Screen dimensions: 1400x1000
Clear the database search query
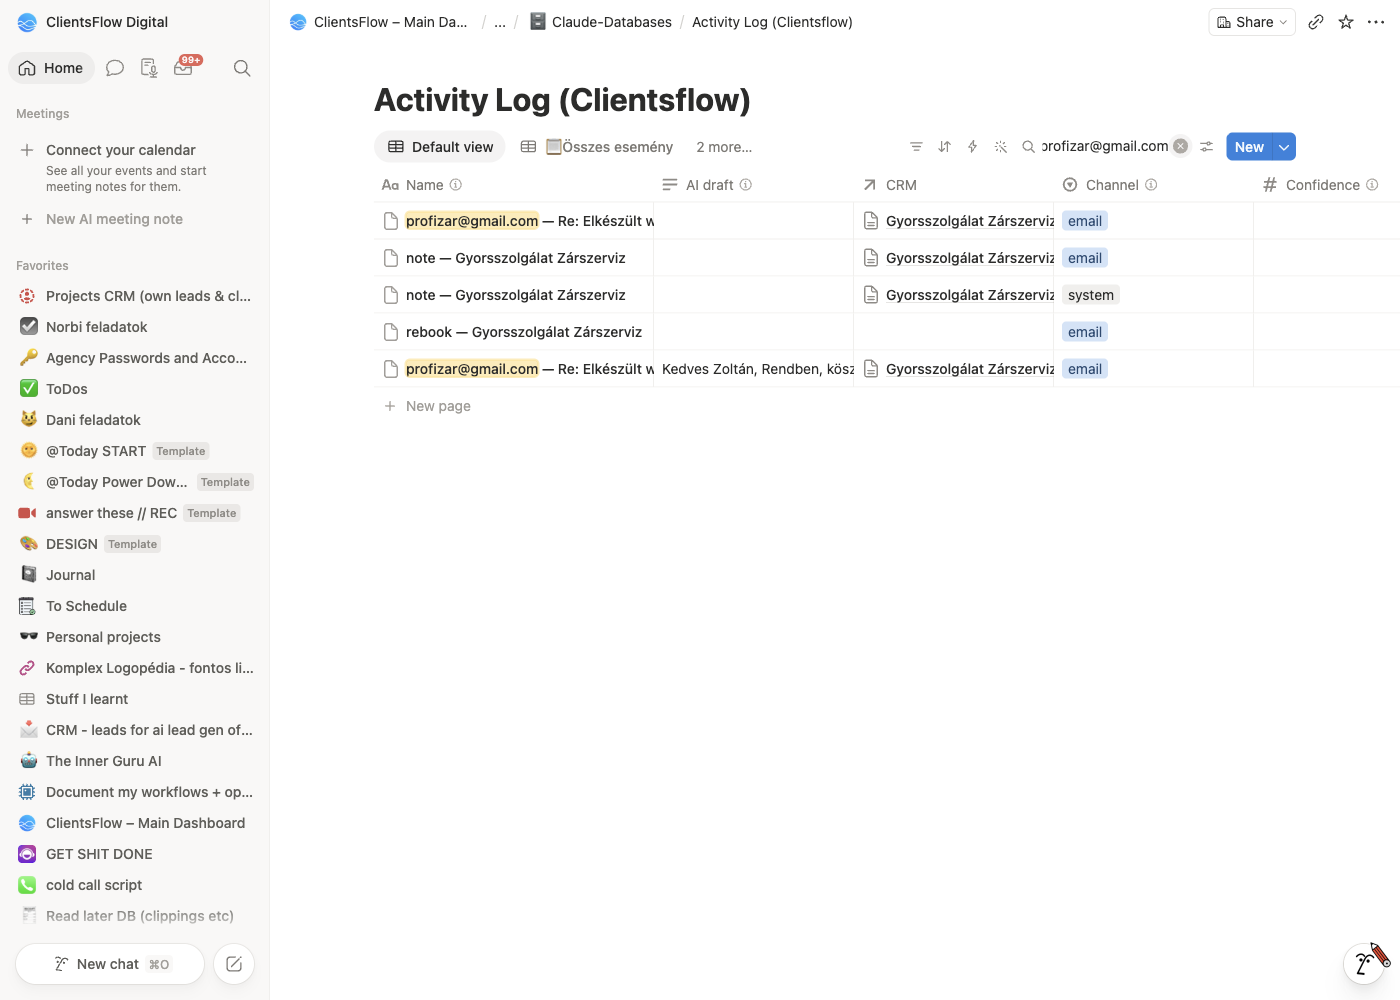pyautogui.click(x=1181, y=146)
